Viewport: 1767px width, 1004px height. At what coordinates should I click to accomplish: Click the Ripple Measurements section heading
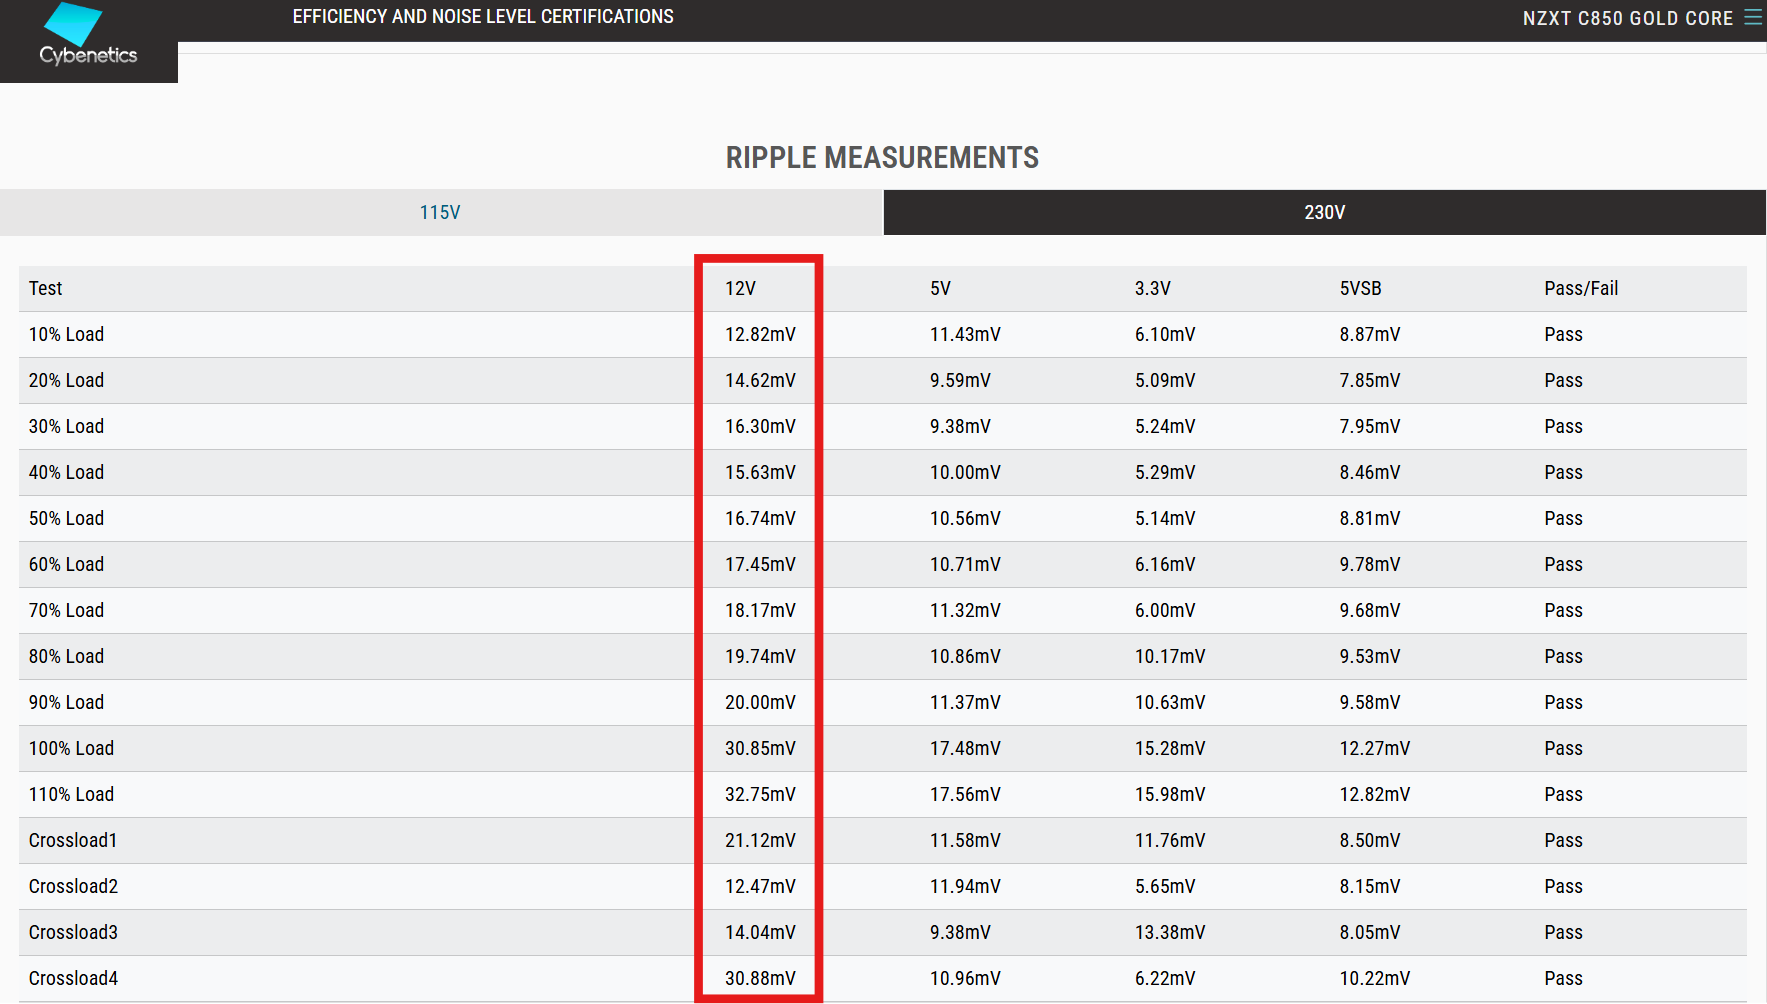[x=882, y=158]
